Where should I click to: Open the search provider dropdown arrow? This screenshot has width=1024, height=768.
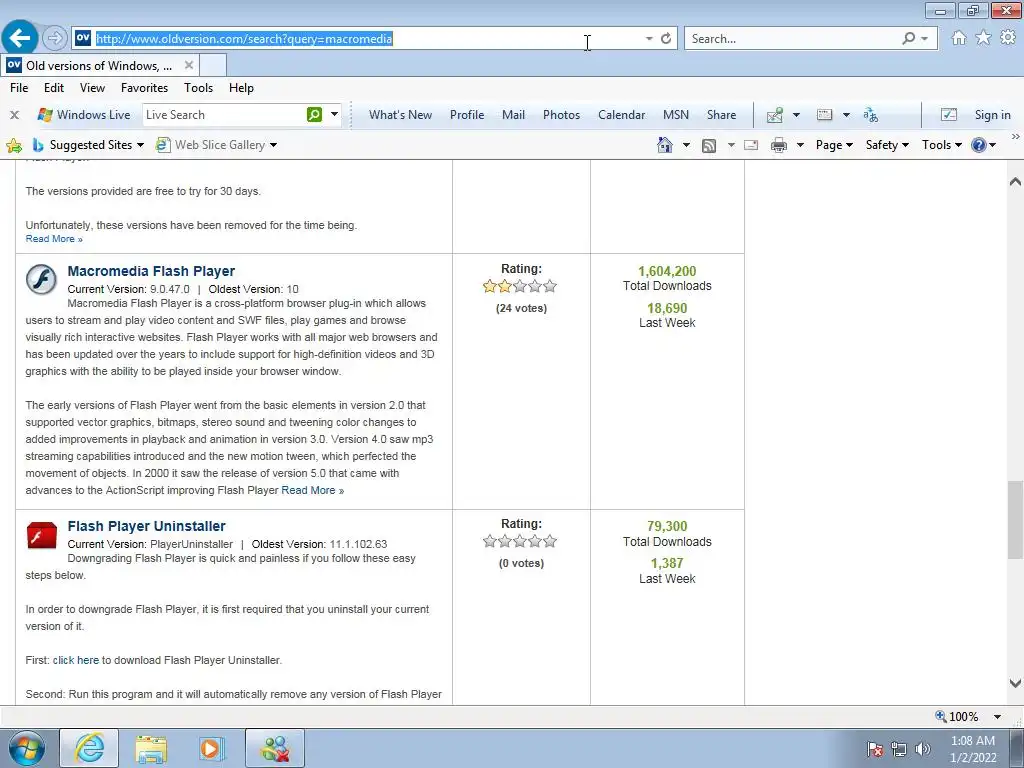[924, 39]
